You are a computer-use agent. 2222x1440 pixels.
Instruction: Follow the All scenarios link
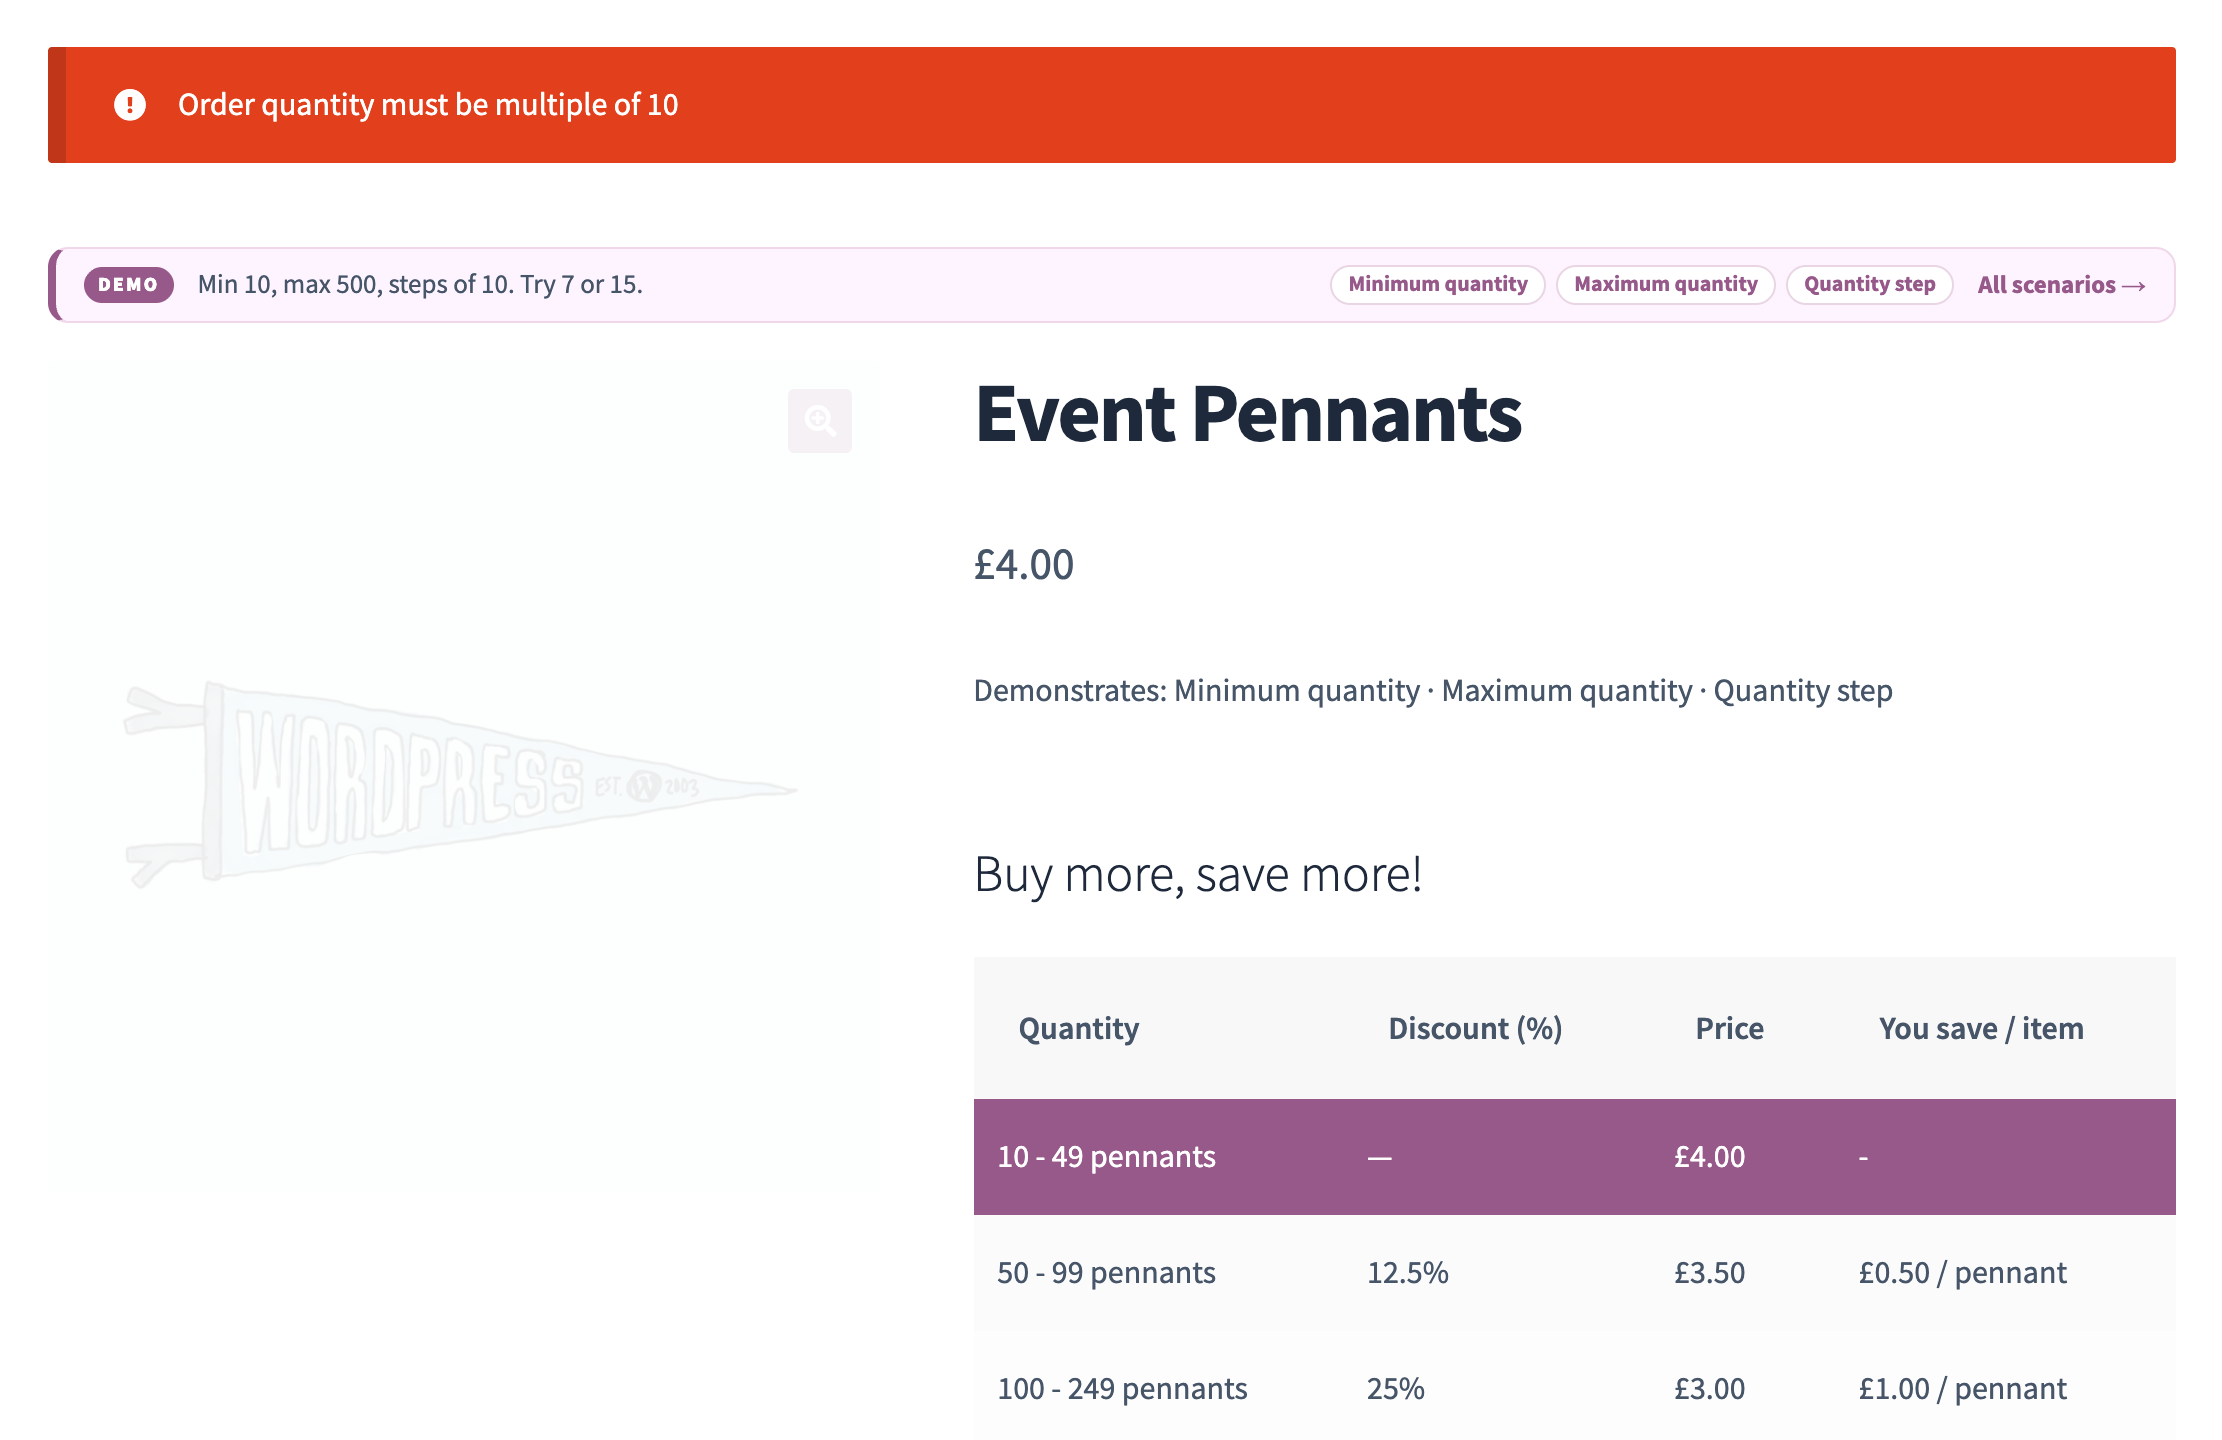click(2061, 285)
